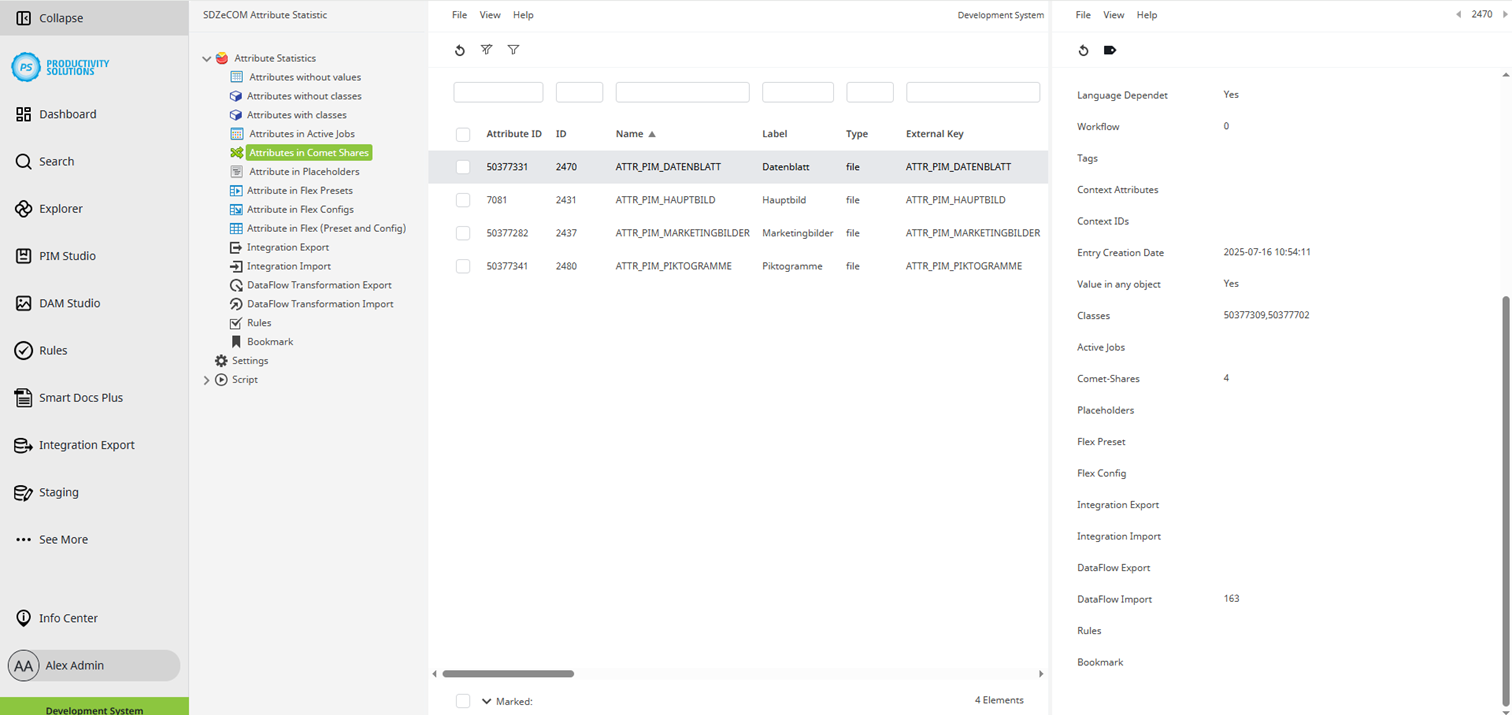1512x715 pixels.
Task: Sort by the Name column header
Action: pos(630,133)
